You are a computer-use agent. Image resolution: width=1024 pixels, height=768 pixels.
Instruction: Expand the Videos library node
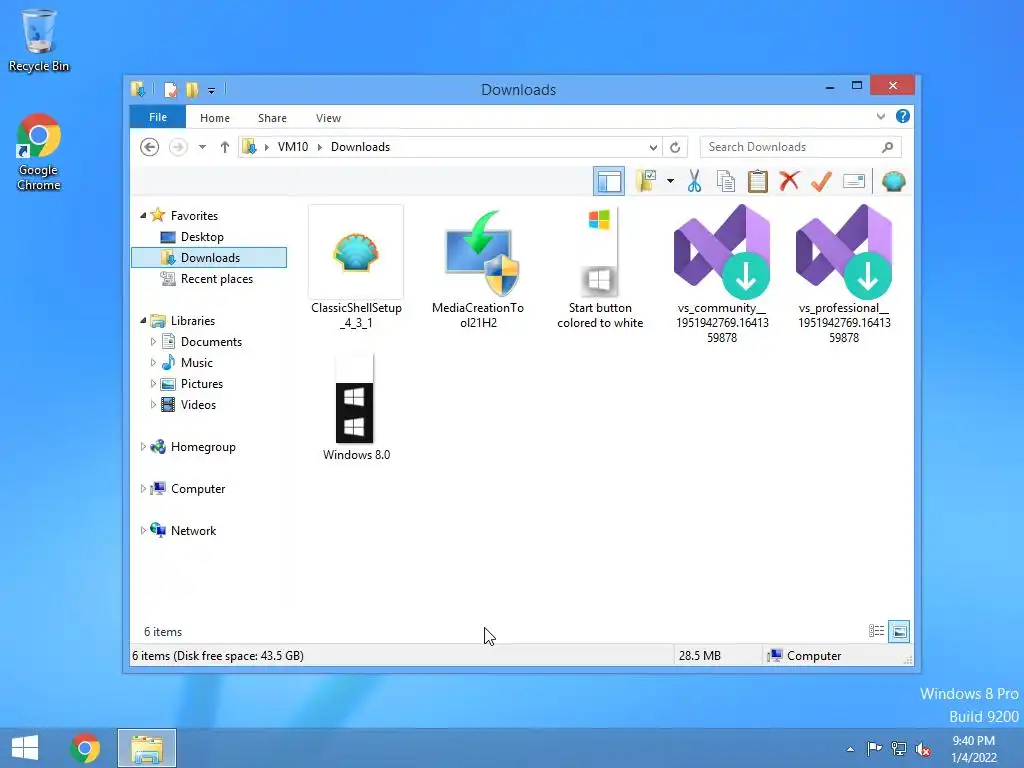pyautogui.click(x=153, y=404)
